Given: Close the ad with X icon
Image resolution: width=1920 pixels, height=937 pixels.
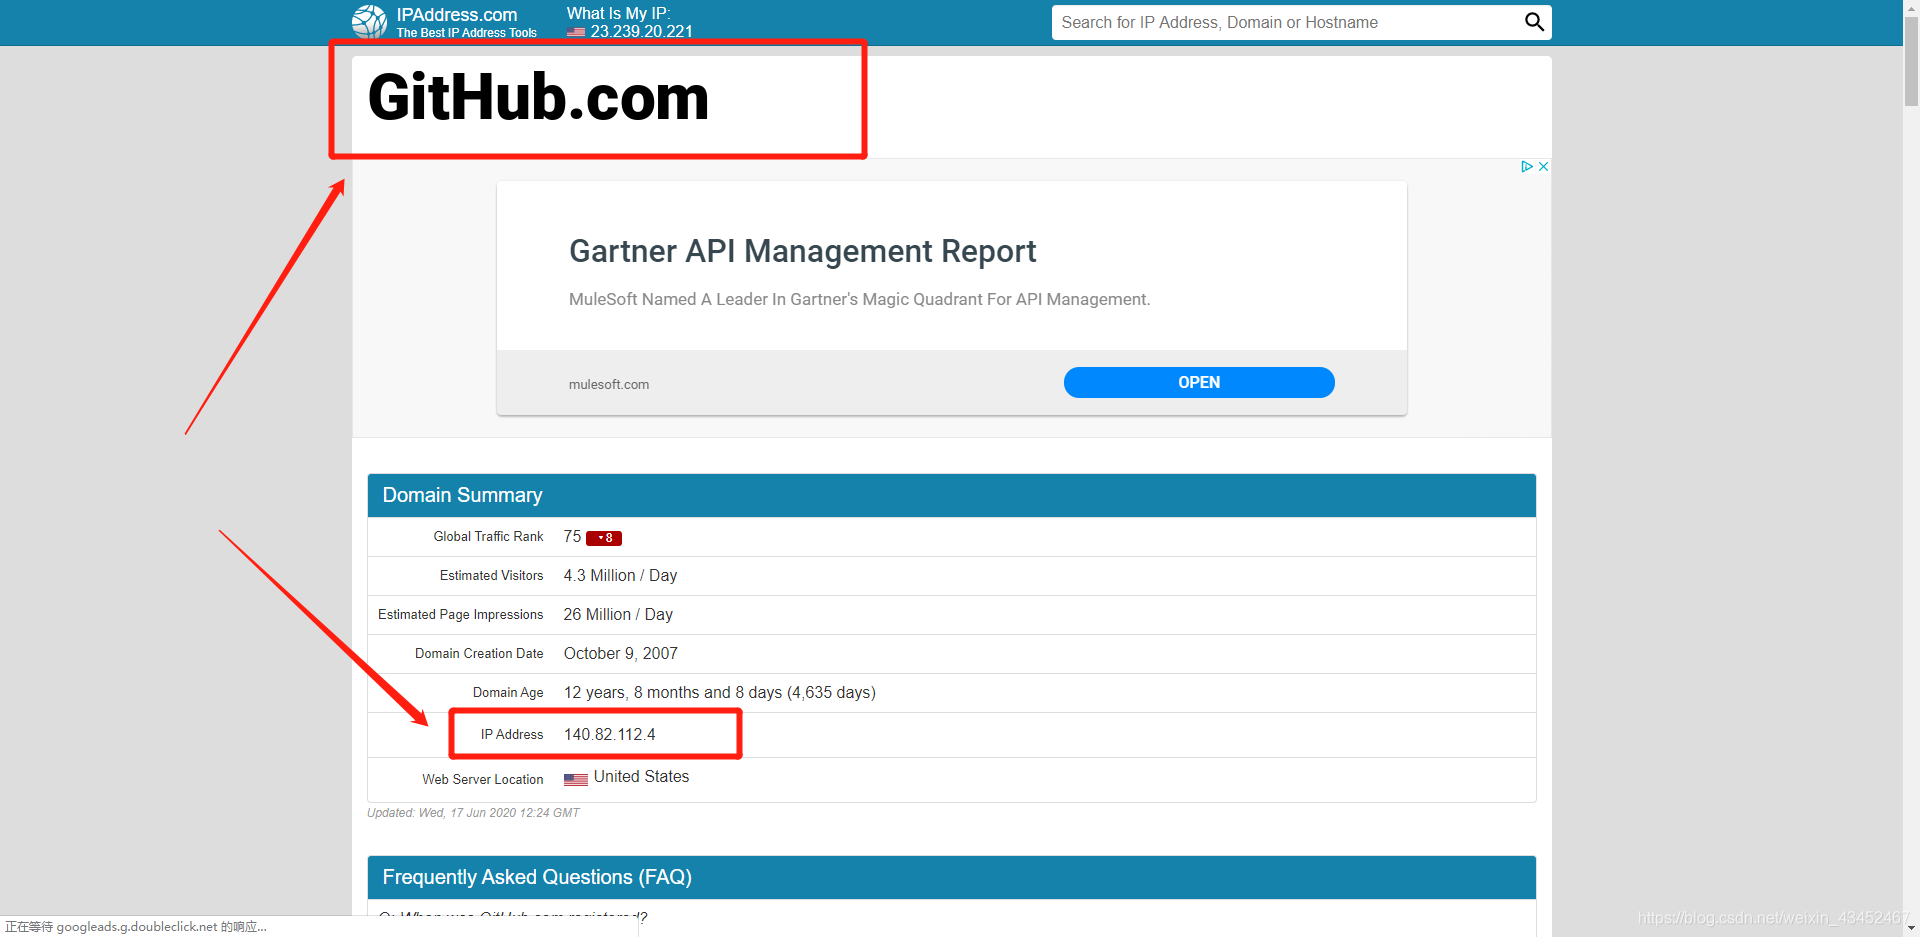Looking at the screenshot, I should point(1543,167).
